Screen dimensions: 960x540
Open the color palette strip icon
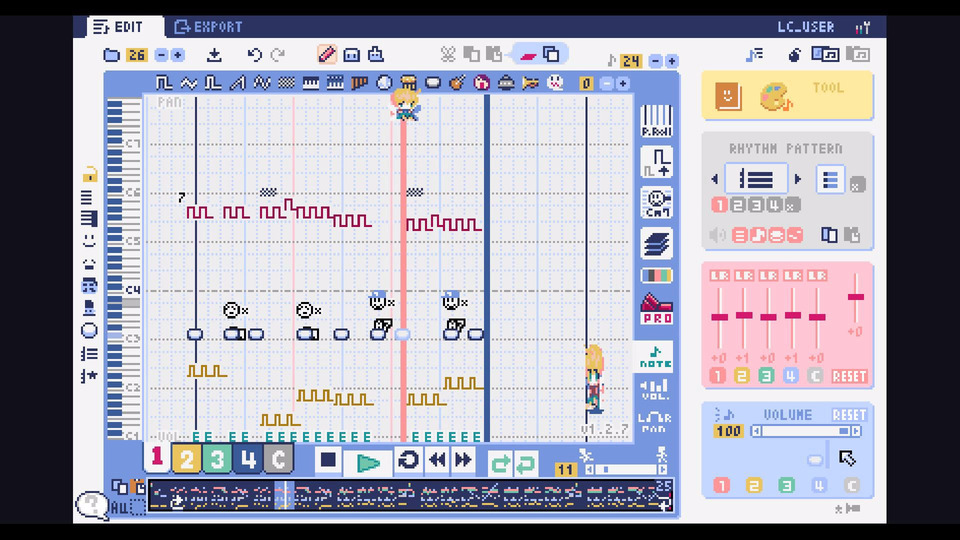click(656, 276)
